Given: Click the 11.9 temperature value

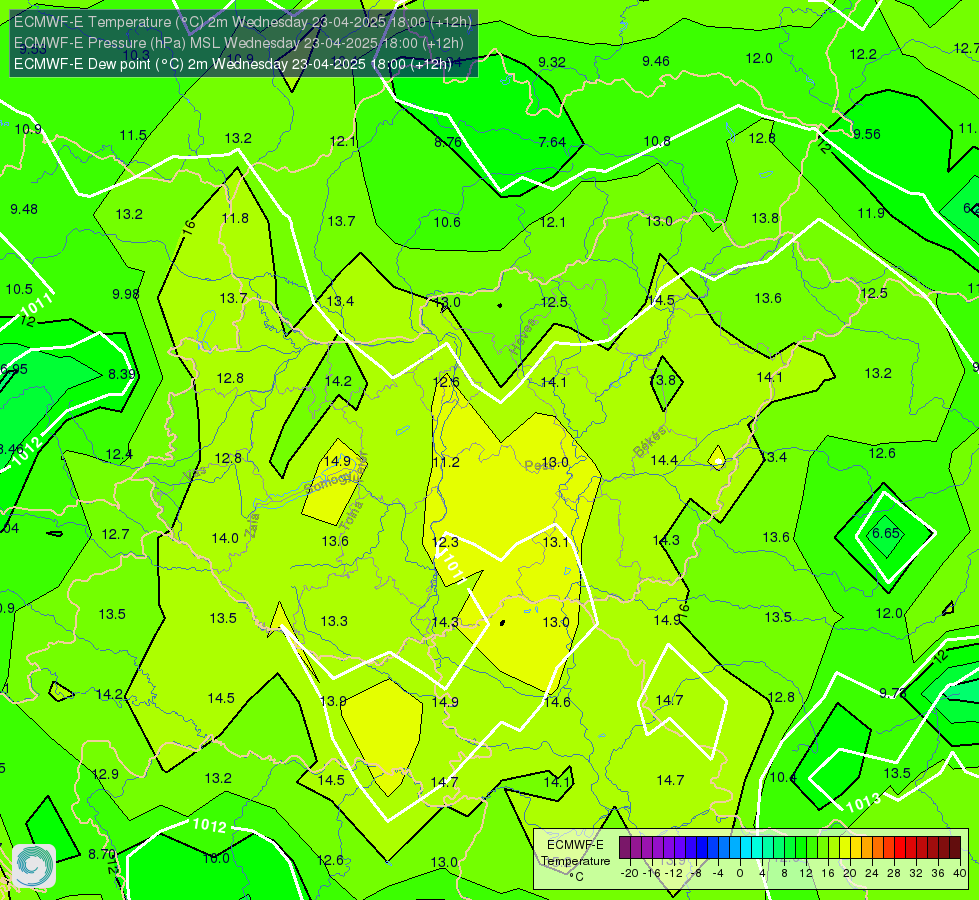Looking at the screenshot, I should point(871,214).
